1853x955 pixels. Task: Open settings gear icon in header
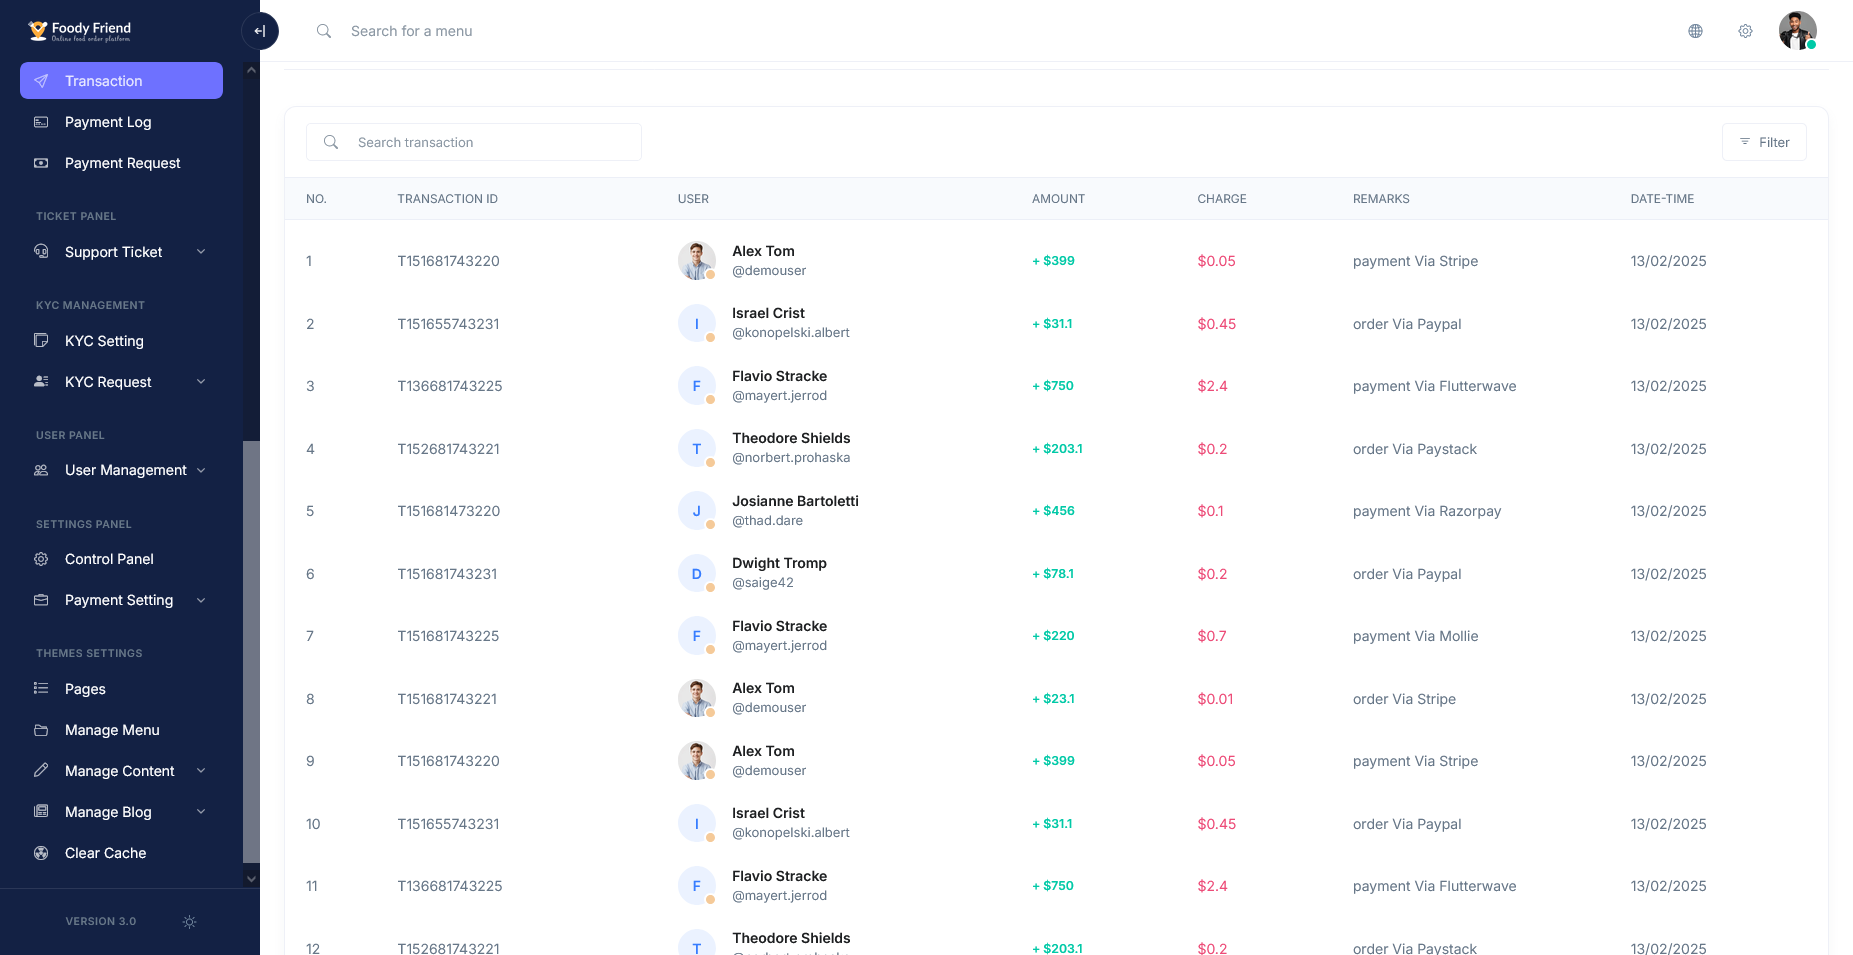1745,31
